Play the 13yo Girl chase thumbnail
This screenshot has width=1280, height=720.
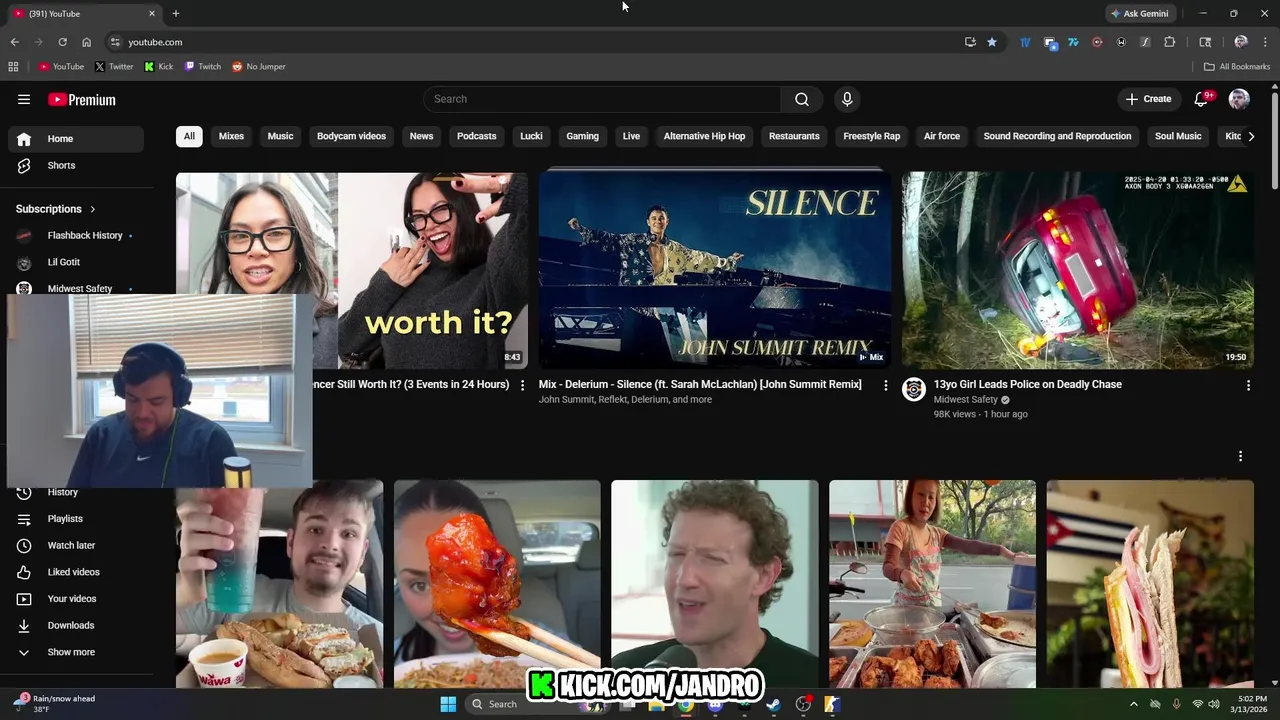pos(1077,270)
